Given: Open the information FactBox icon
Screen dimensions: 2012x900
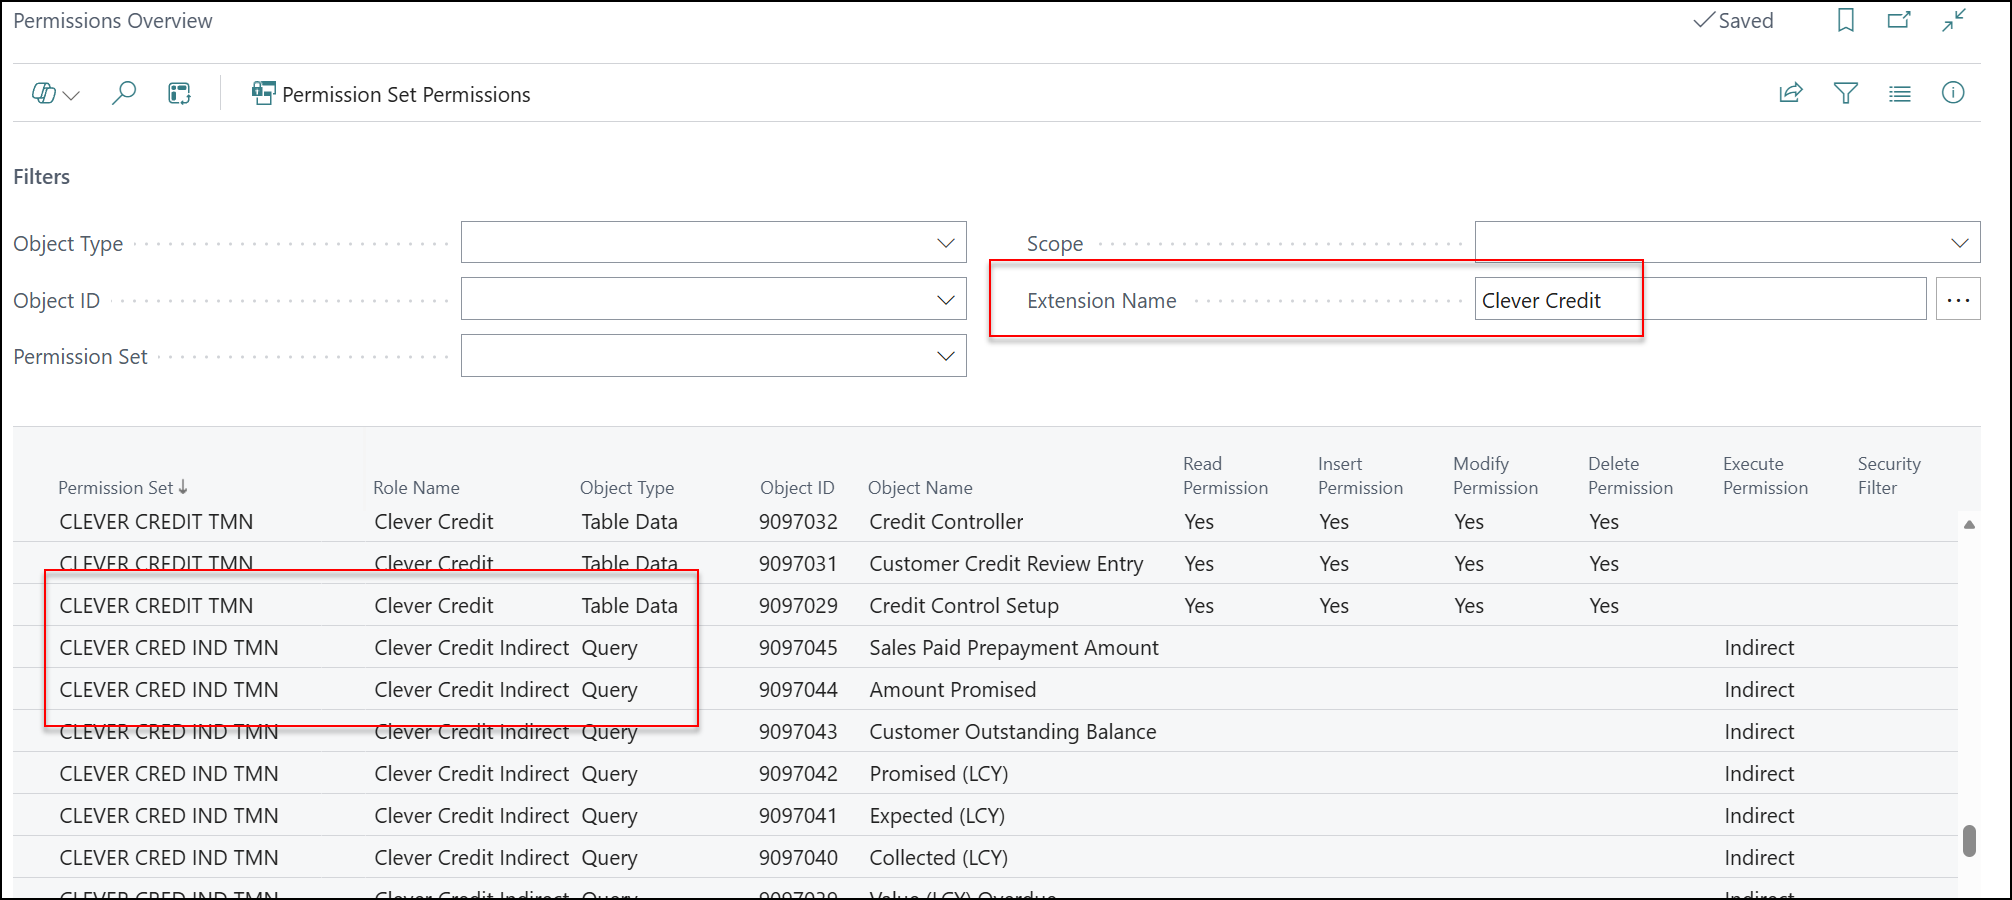Looking at the screenshot, I should [x=1953, y=93].
